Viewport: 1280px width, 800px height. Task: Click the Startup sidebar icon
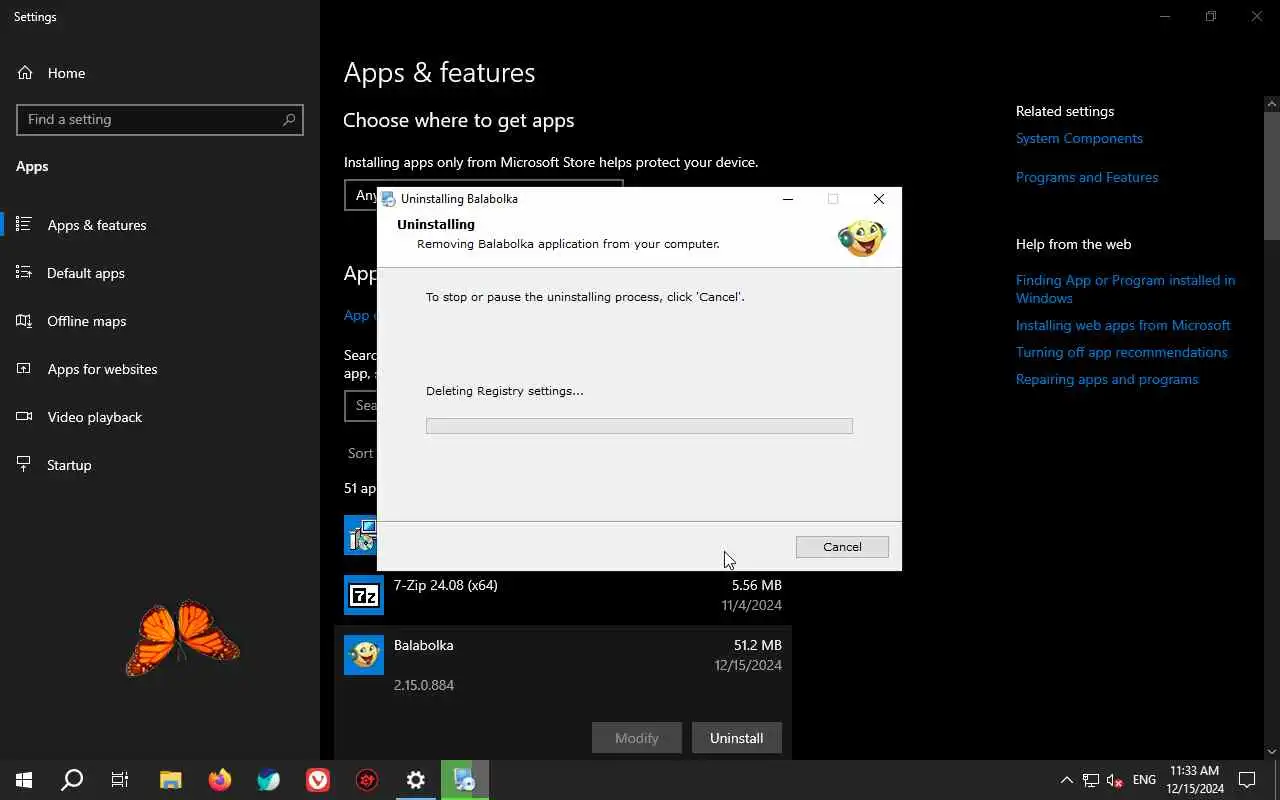pyautogui.click(x=24, y=465)
